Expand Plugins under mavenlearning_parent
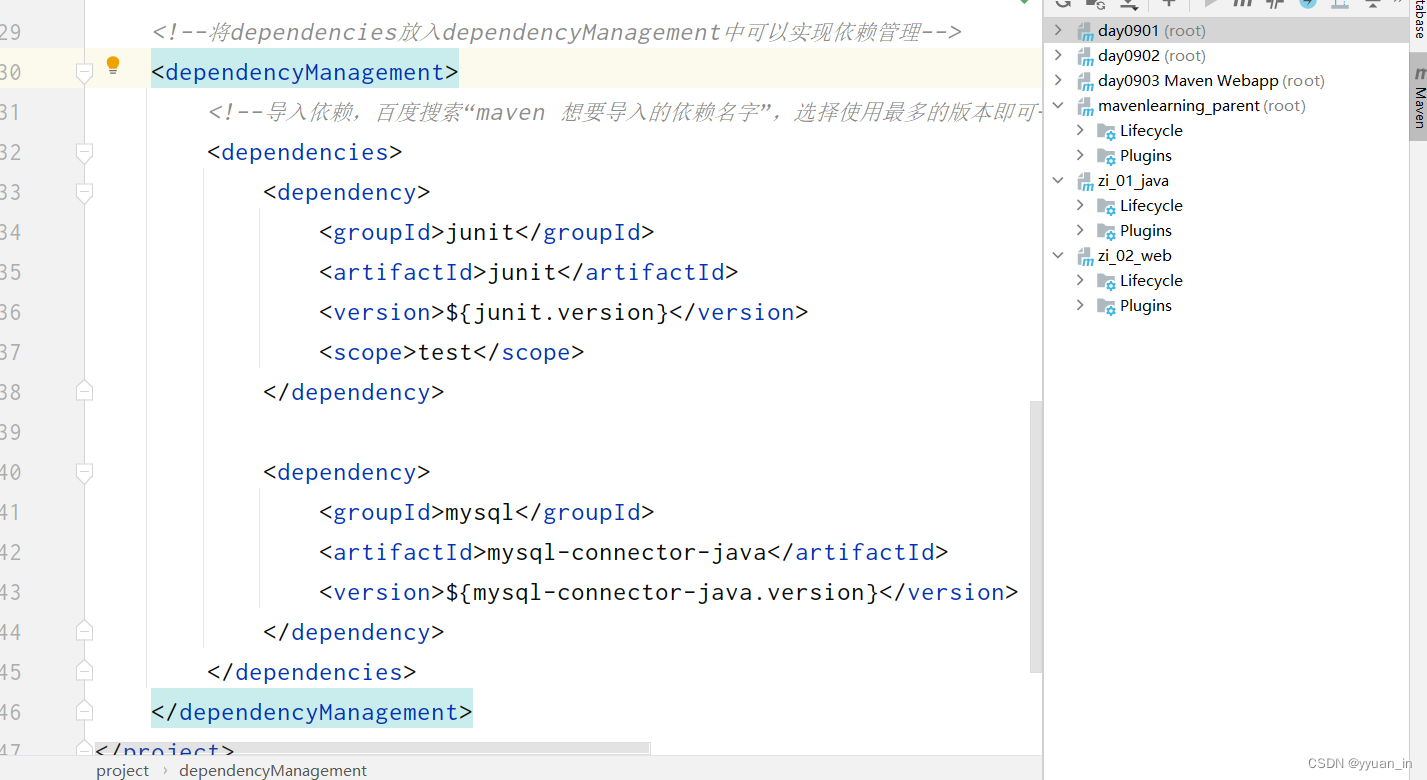 pyautogui.click(x=1080, y=156)
